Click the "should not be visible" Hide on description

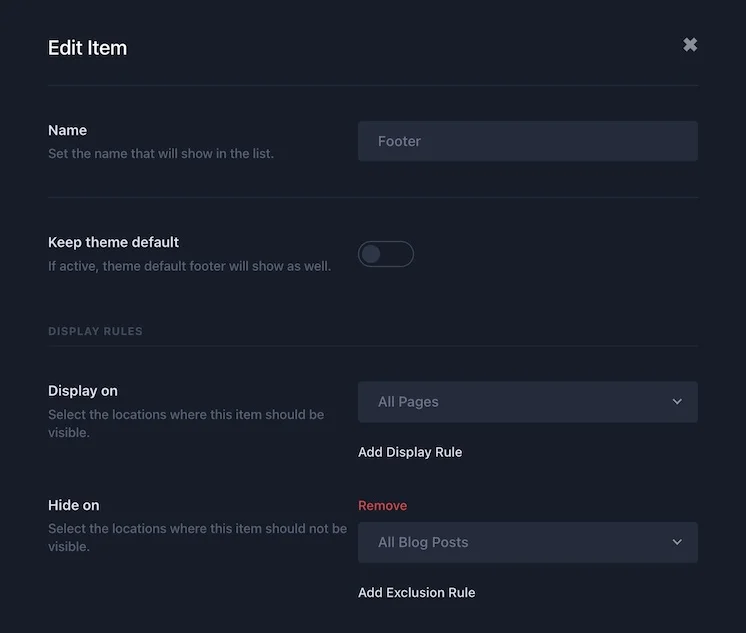[197, 537]
